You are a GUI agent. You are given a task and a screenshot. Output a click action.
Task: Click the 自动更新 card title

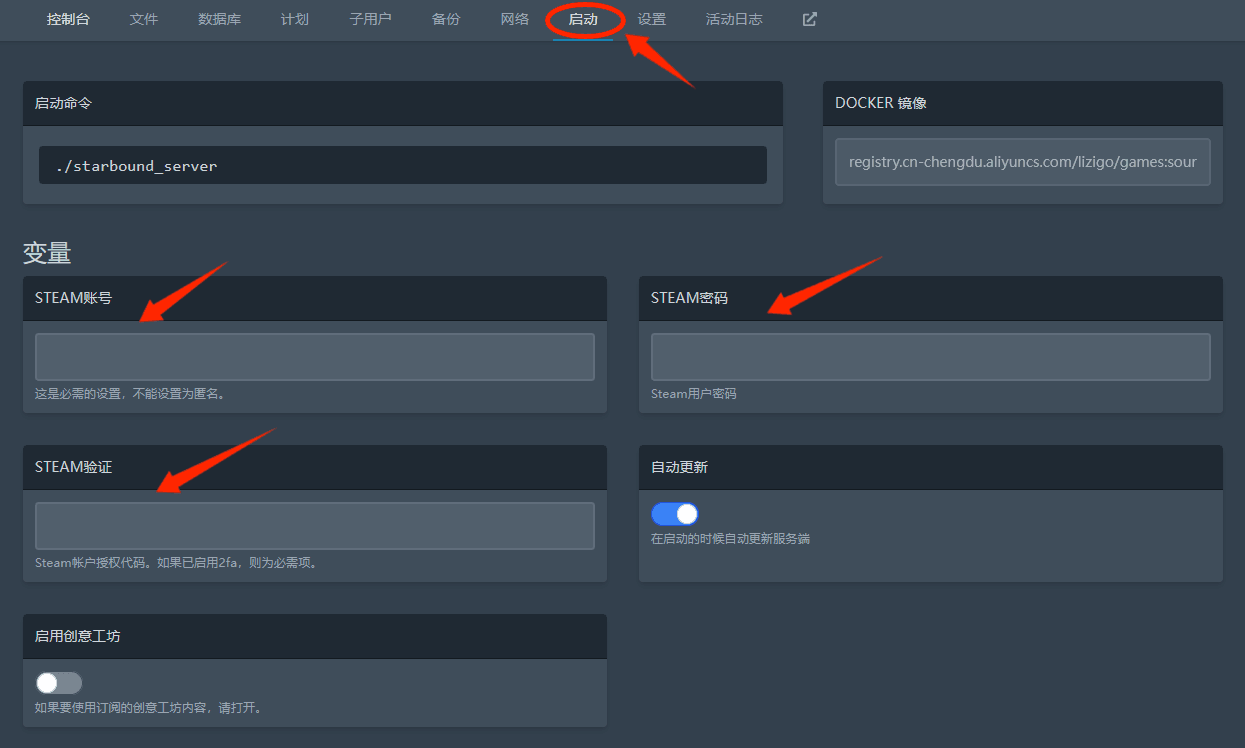pos(680,467)
